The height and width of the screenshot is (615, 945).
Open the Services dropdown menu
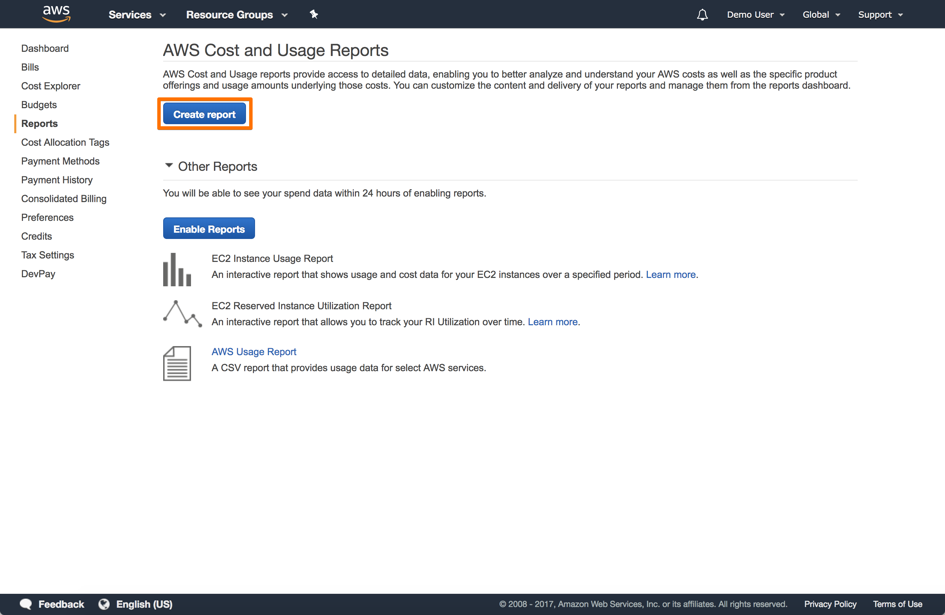click(137, 15)
